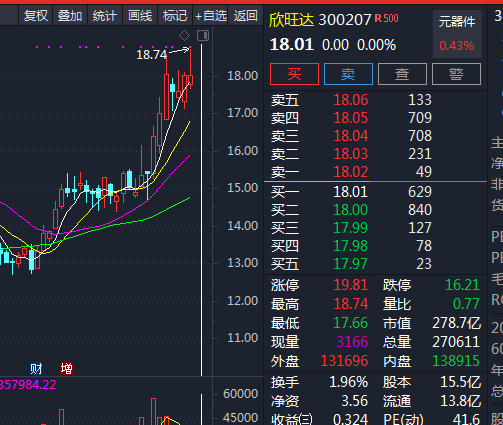Click the blue 卖 sell button
Viewport: 503px width, 425px height.
[348, 74]
